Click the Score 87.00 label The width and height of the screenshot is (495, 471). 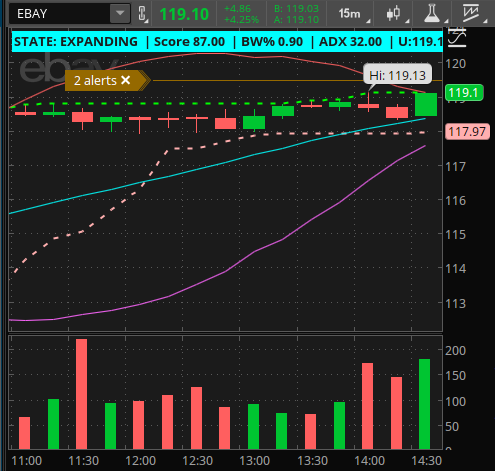point(189,42)
